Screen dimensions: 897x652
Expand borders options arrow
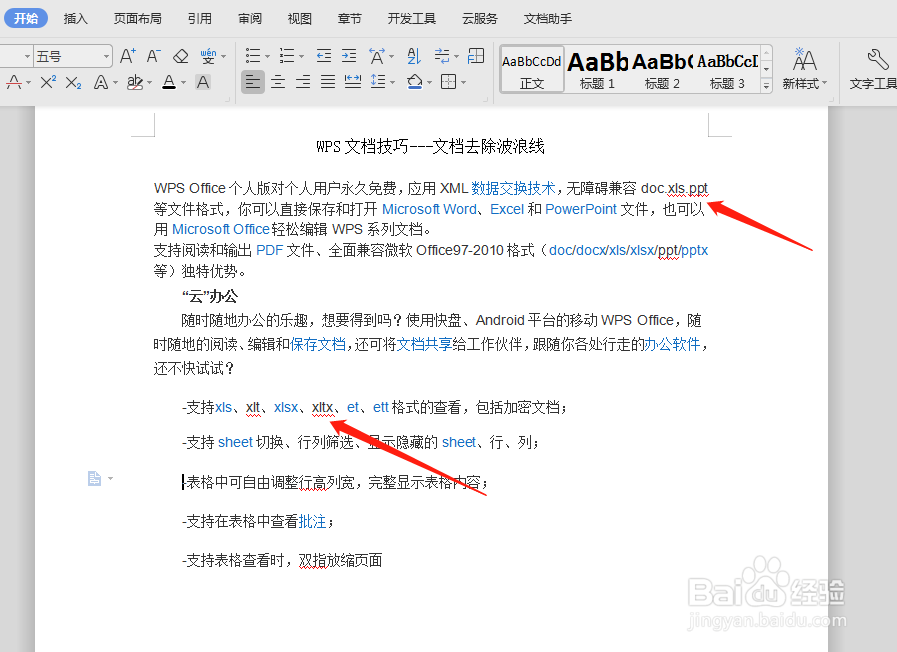coord(463,83)
